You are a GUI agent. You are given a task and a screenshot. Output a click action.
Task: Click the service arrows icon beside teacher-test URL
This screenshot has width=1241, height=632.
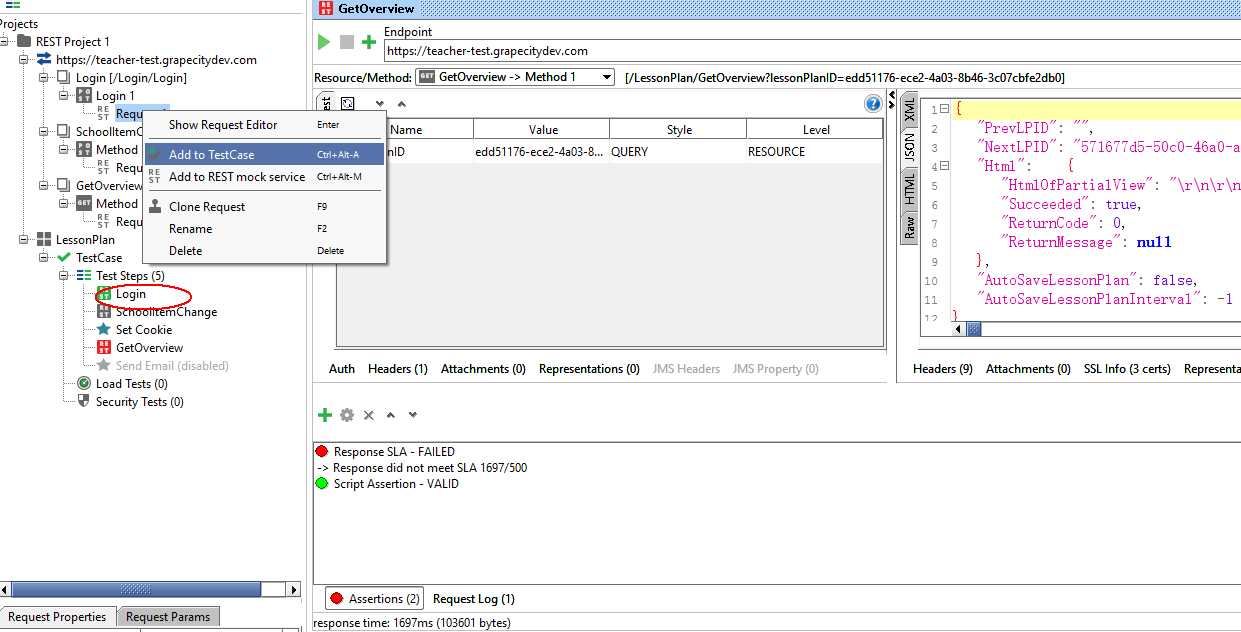(44, 60)
